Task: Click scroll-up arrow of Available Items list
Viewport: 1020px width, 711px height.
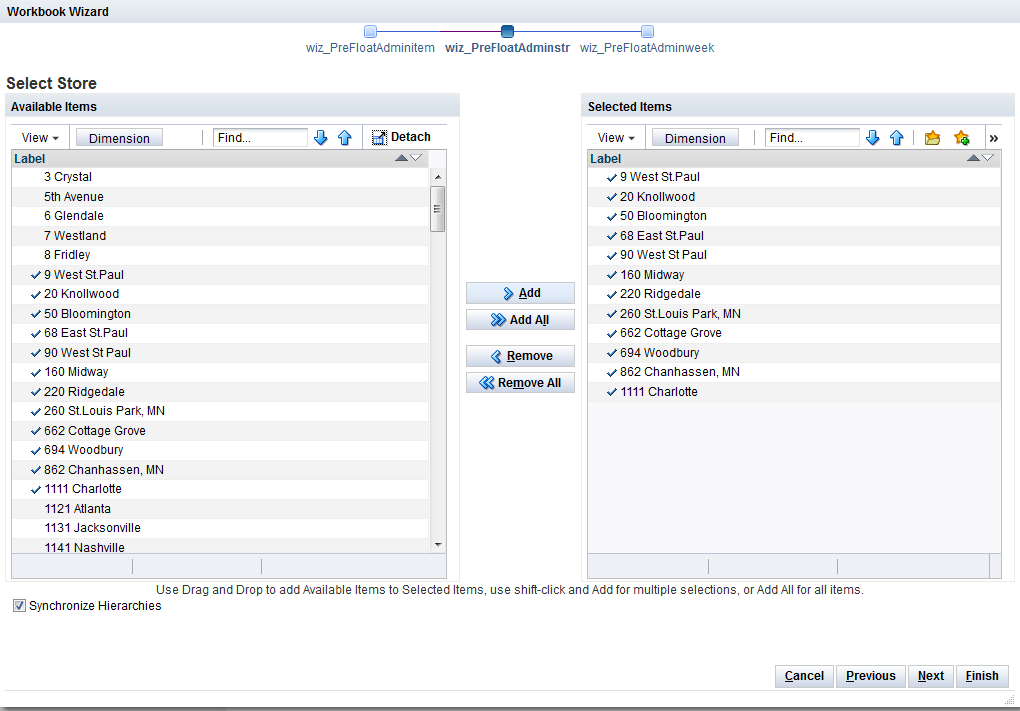Action: [x=438, y=177]
